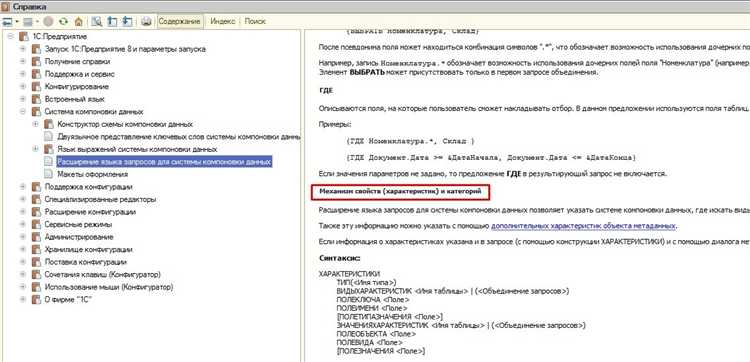
Task: Click the next topic toolbar icon
Action: (127, 22)
